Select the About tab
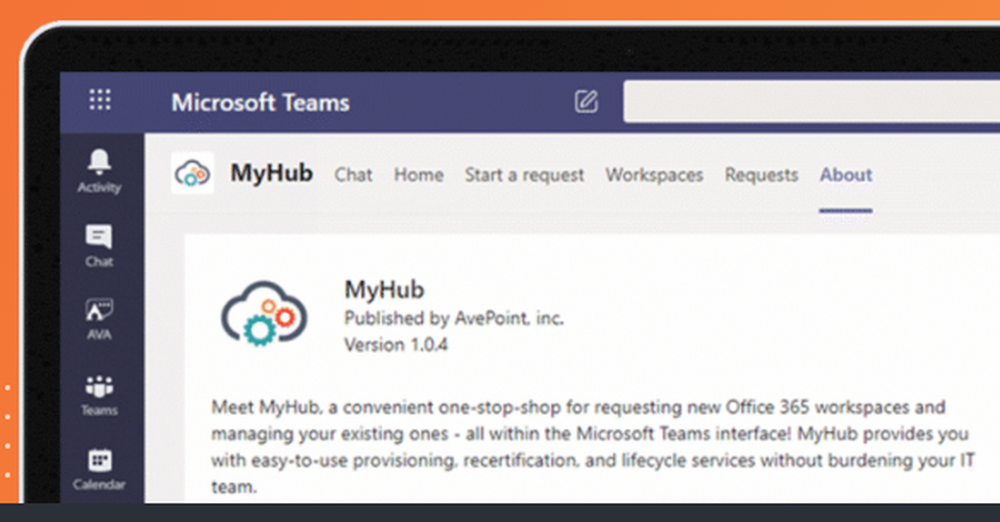 coord(846,175)
